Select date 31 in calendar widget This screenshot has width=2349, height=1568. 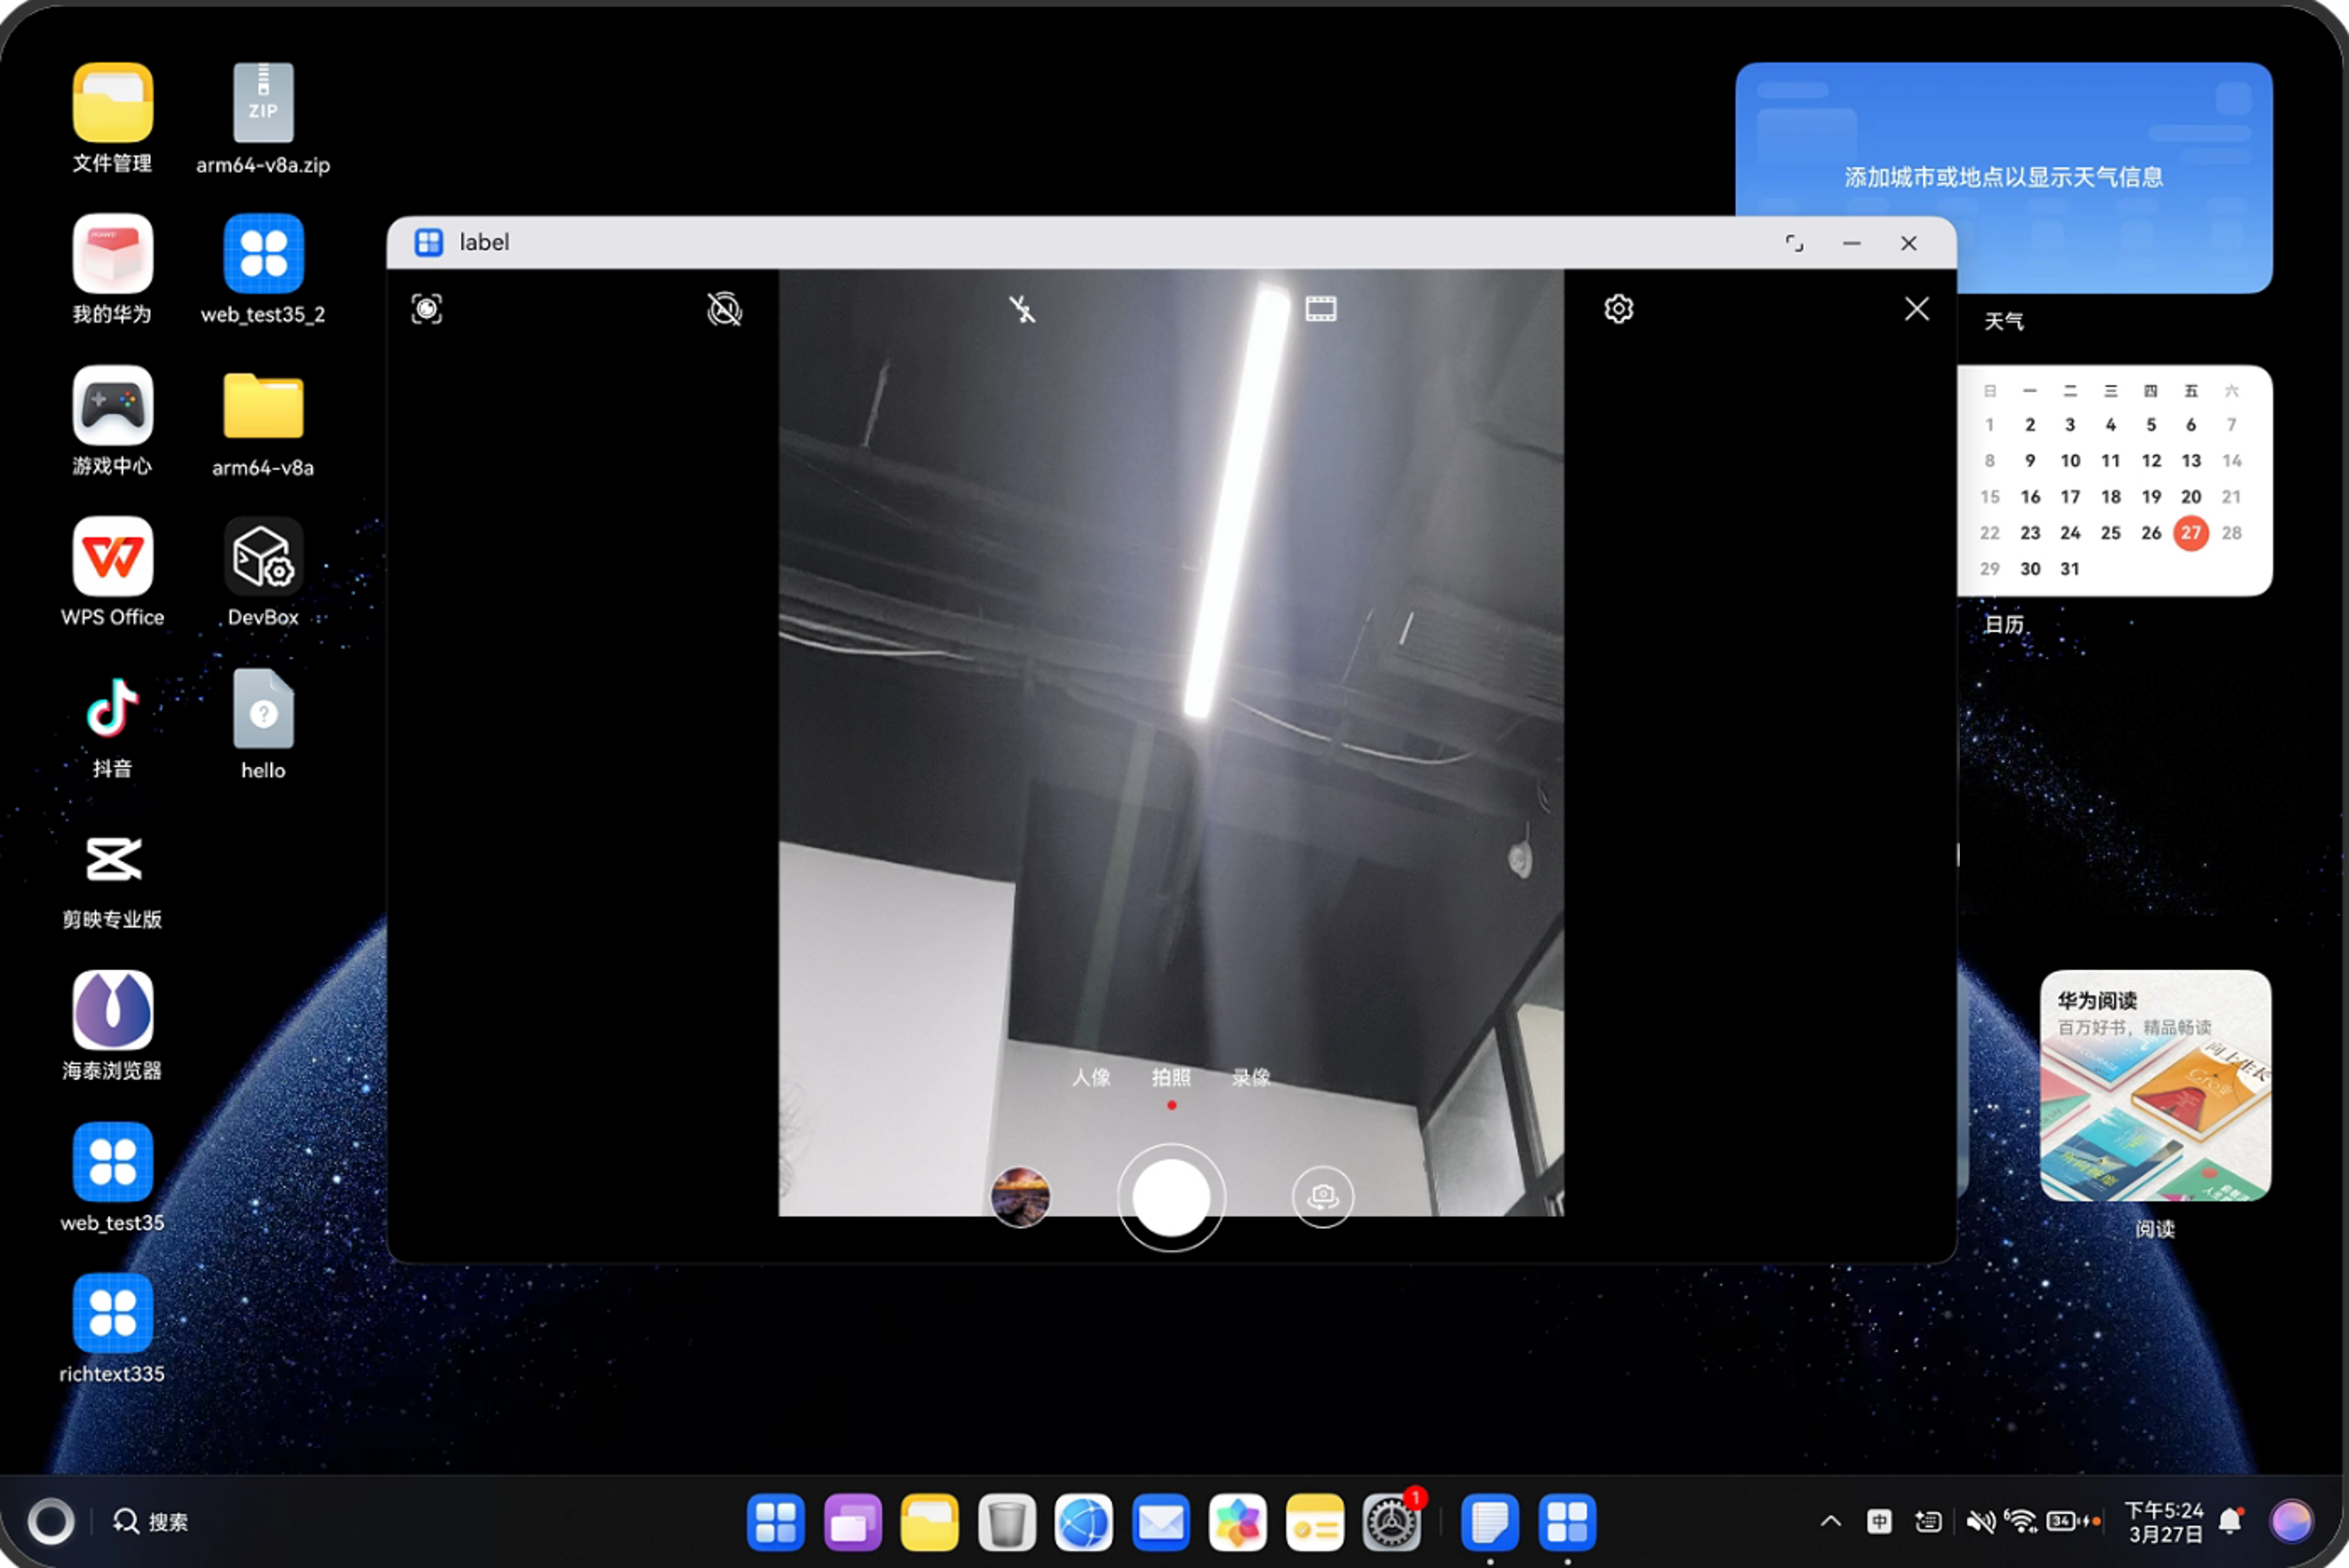(2069, 568)
